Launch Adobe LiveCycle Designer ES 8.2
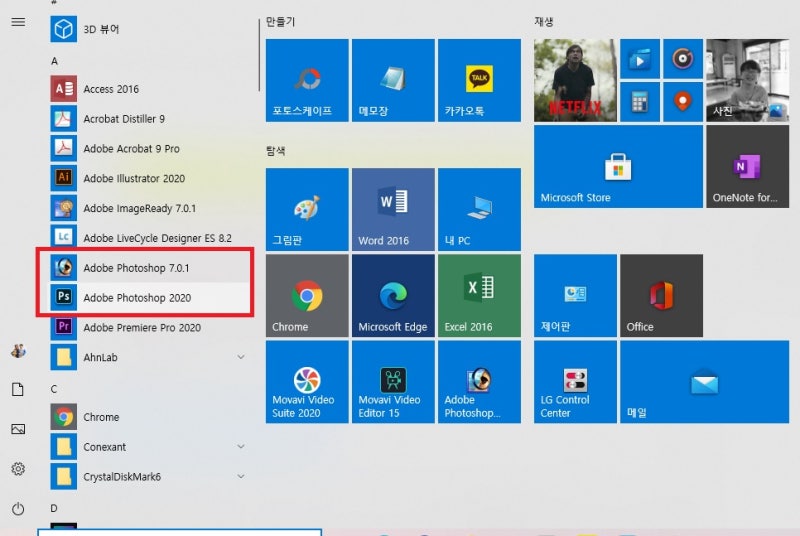Viewport: 800px width, 536px height. click(148, 238)
